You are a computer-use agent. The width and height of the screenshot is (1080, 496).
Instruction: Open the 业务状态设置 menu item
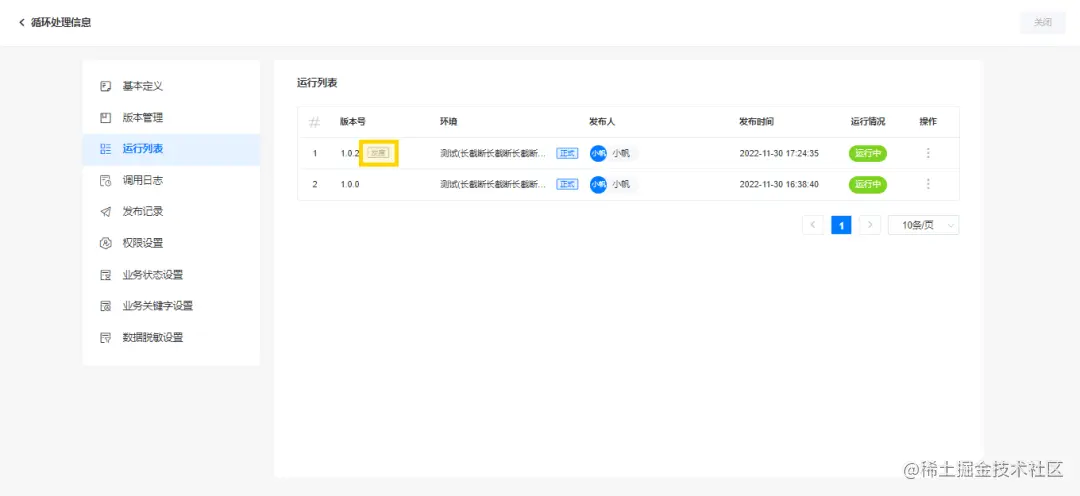(x=171, y=275)
